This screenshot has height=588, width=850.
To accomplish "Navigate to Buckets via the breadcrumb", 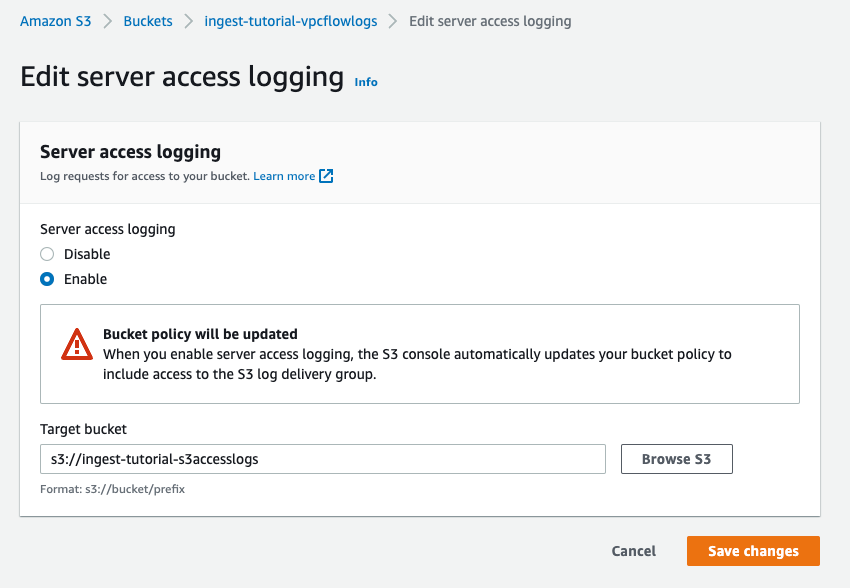I will coord(147,20).
